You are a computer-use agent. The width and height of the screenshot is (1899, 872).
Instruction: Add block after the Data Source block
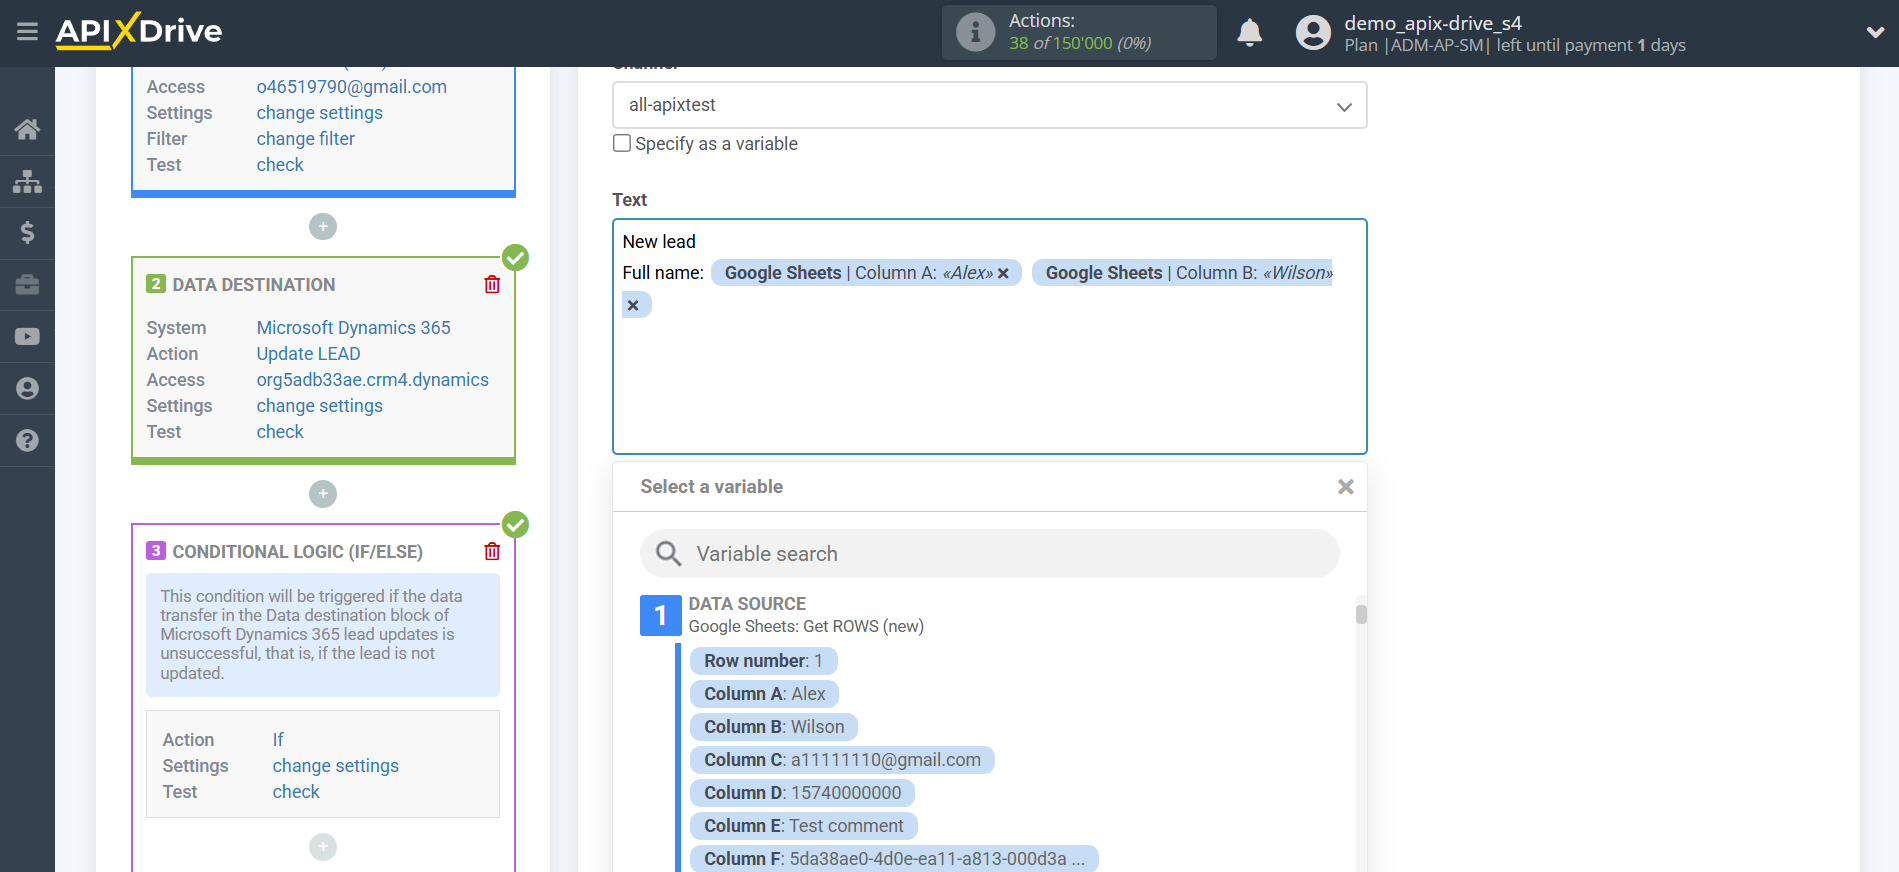tap(323, 227)
